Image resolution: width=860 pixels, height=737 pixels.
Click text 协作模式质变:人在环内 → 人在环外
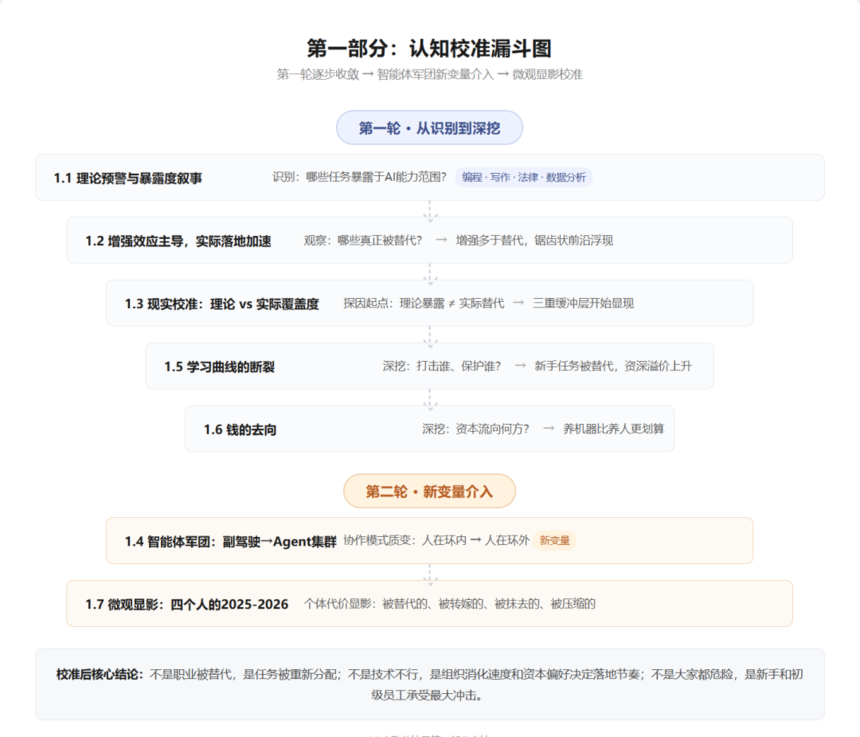coord(437,540)
